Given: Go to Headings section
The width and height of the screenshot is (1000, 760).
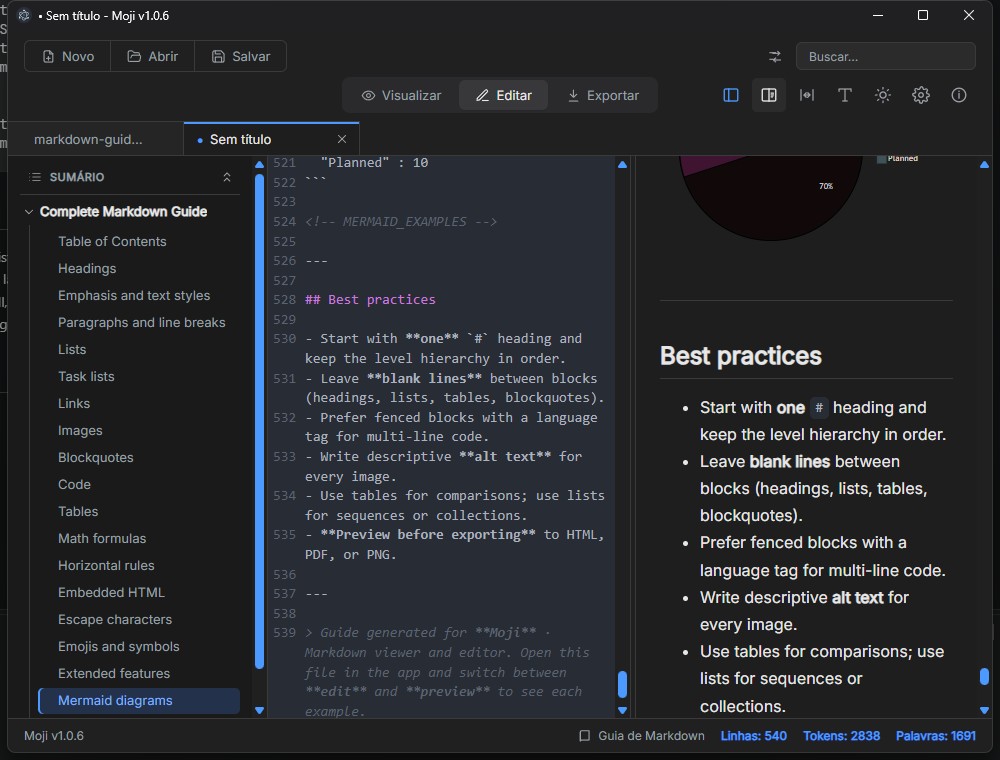Looking at the screenshot, I should [x=87, y=268].
